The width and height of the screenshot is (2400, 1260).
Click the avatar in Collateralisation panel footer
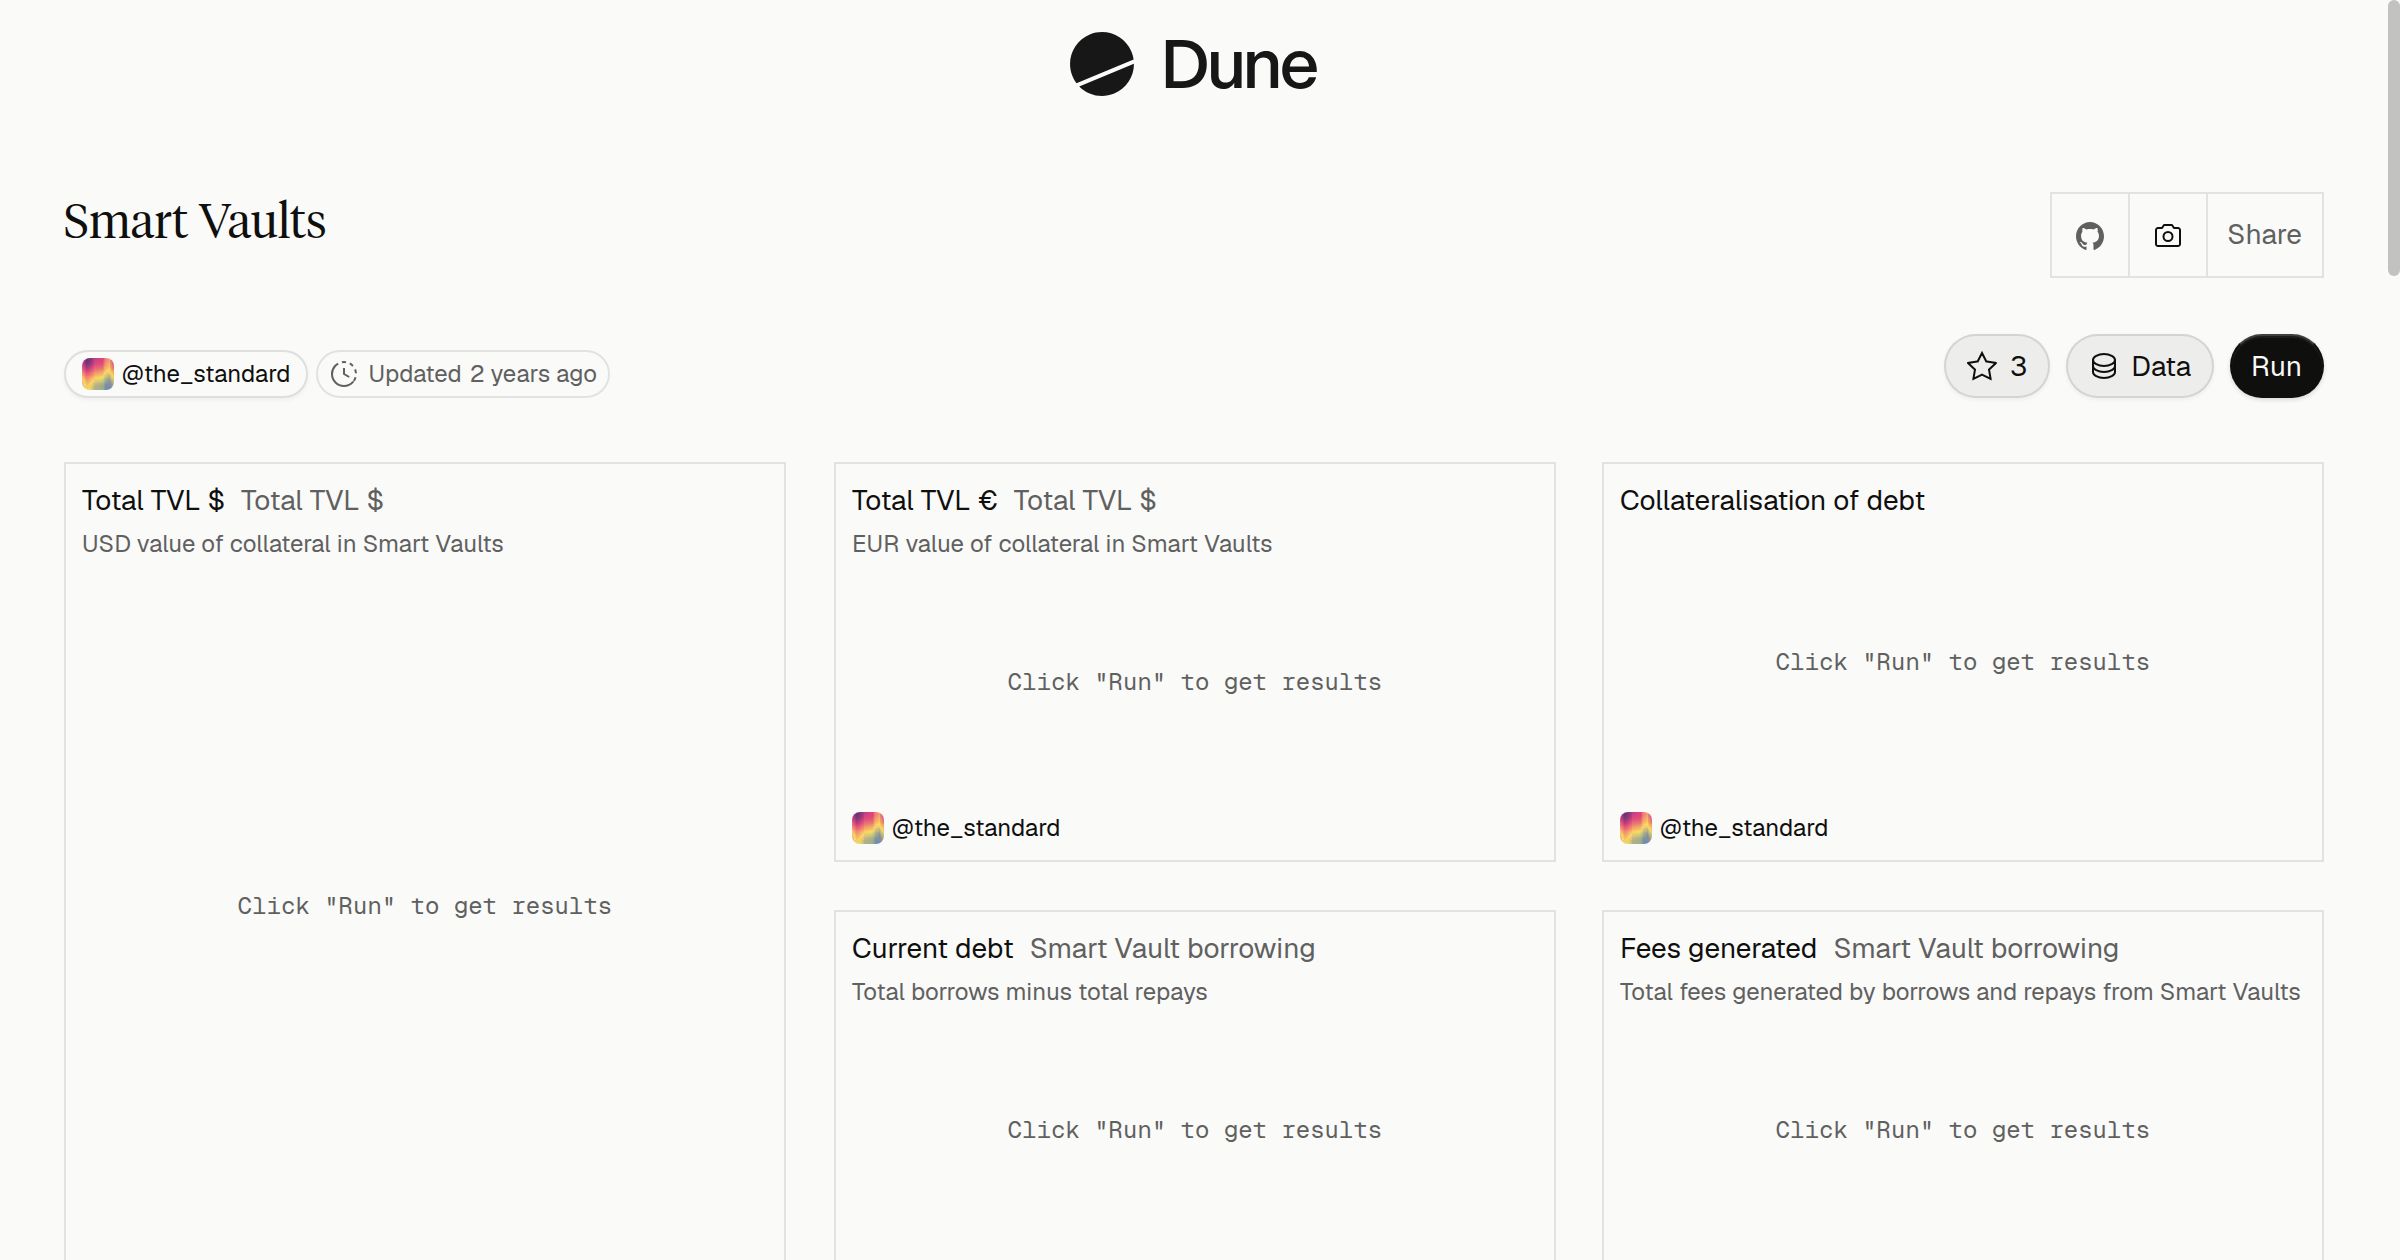(x=1635, y=828)
